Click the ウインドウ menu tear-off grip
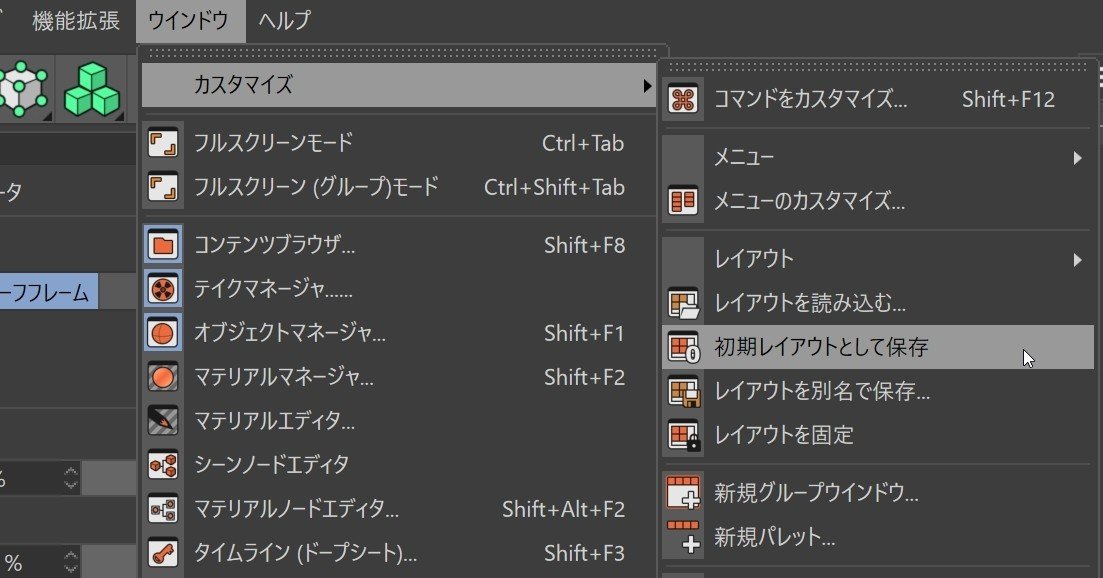 pyautogui.click(x=403, y=53)
